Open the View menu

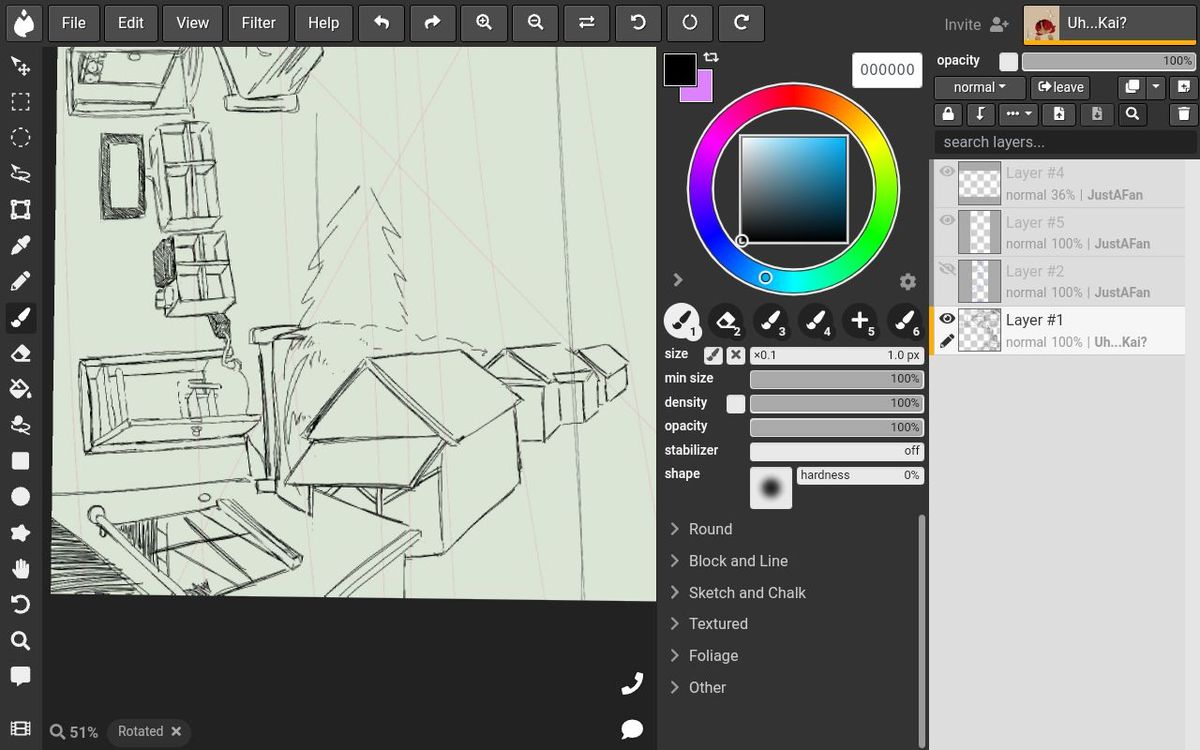tap(193, 22)
